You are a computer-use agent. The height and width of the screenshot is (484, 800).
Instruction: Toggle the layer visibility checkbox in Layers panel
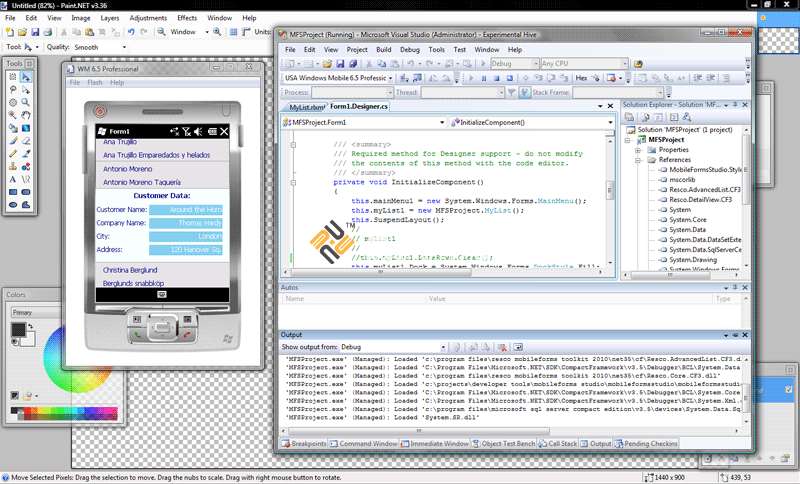[790, 389]
